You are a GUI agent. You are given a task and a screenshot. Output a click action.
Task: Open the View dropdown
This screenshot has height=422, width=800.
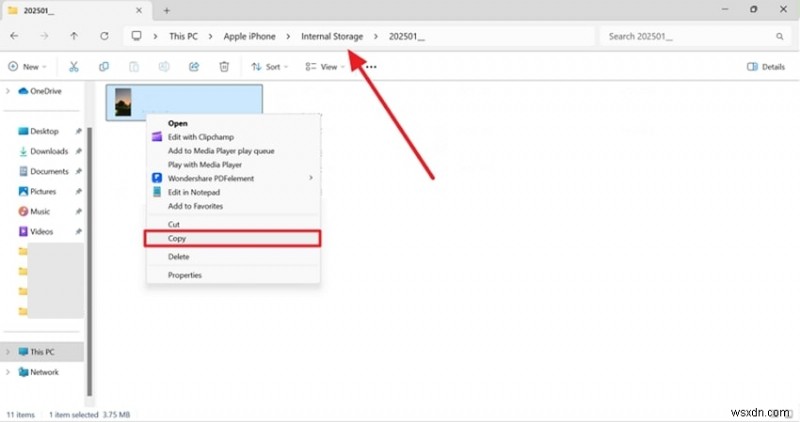(325, 67)
